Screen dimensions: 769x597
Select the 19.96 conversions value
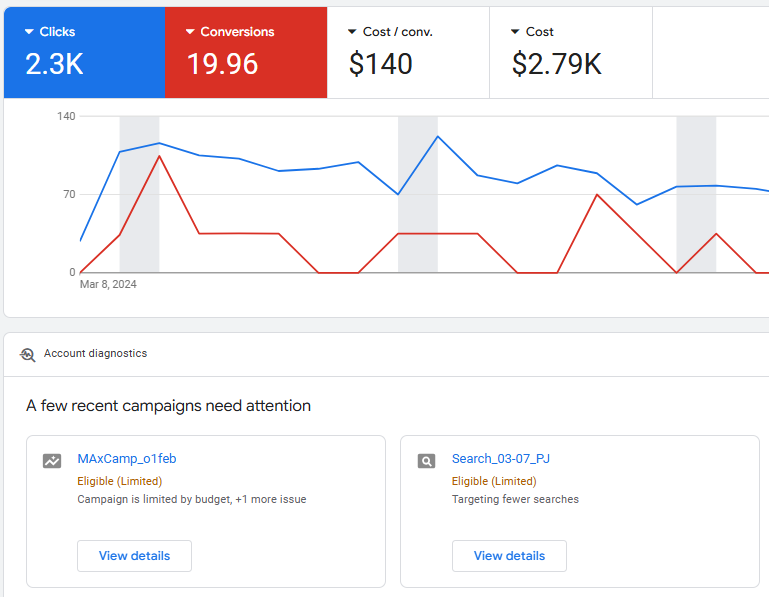pos(222,65)
